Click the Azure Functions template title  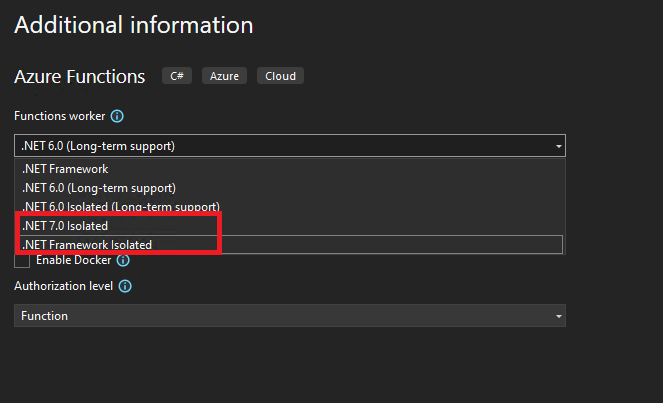[79, 77]
